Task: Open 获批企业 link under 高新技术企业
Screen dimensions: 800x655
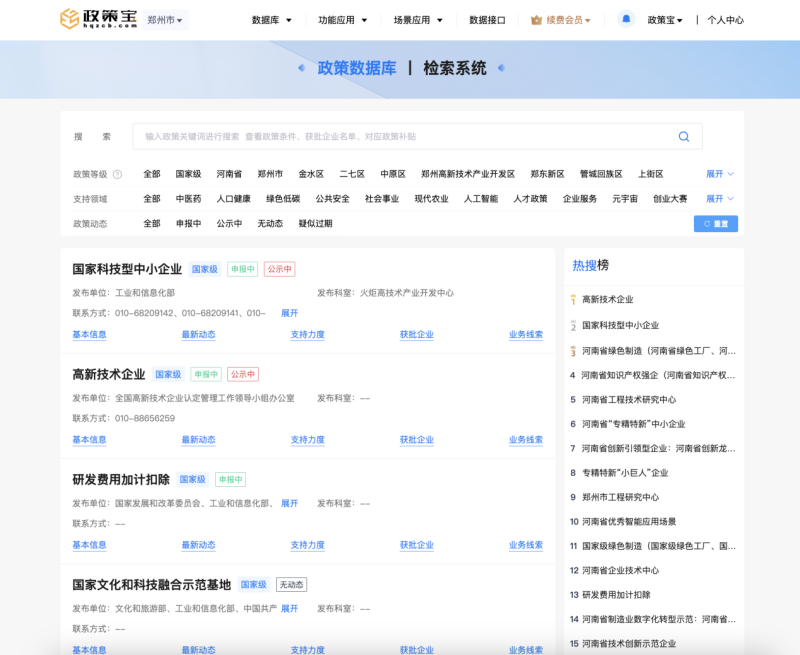Action: [x=416, y=440]
